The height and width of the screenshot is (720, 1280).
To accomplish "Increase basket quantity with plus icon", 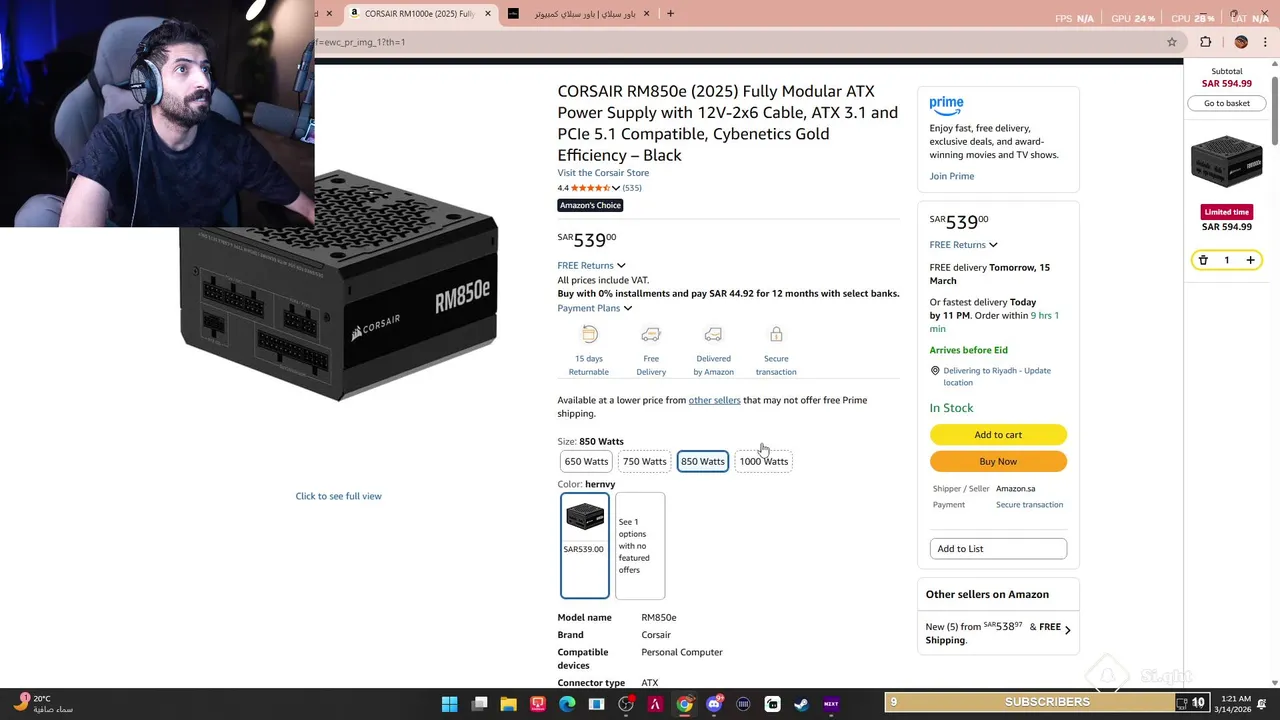I will coord(1250,260).
